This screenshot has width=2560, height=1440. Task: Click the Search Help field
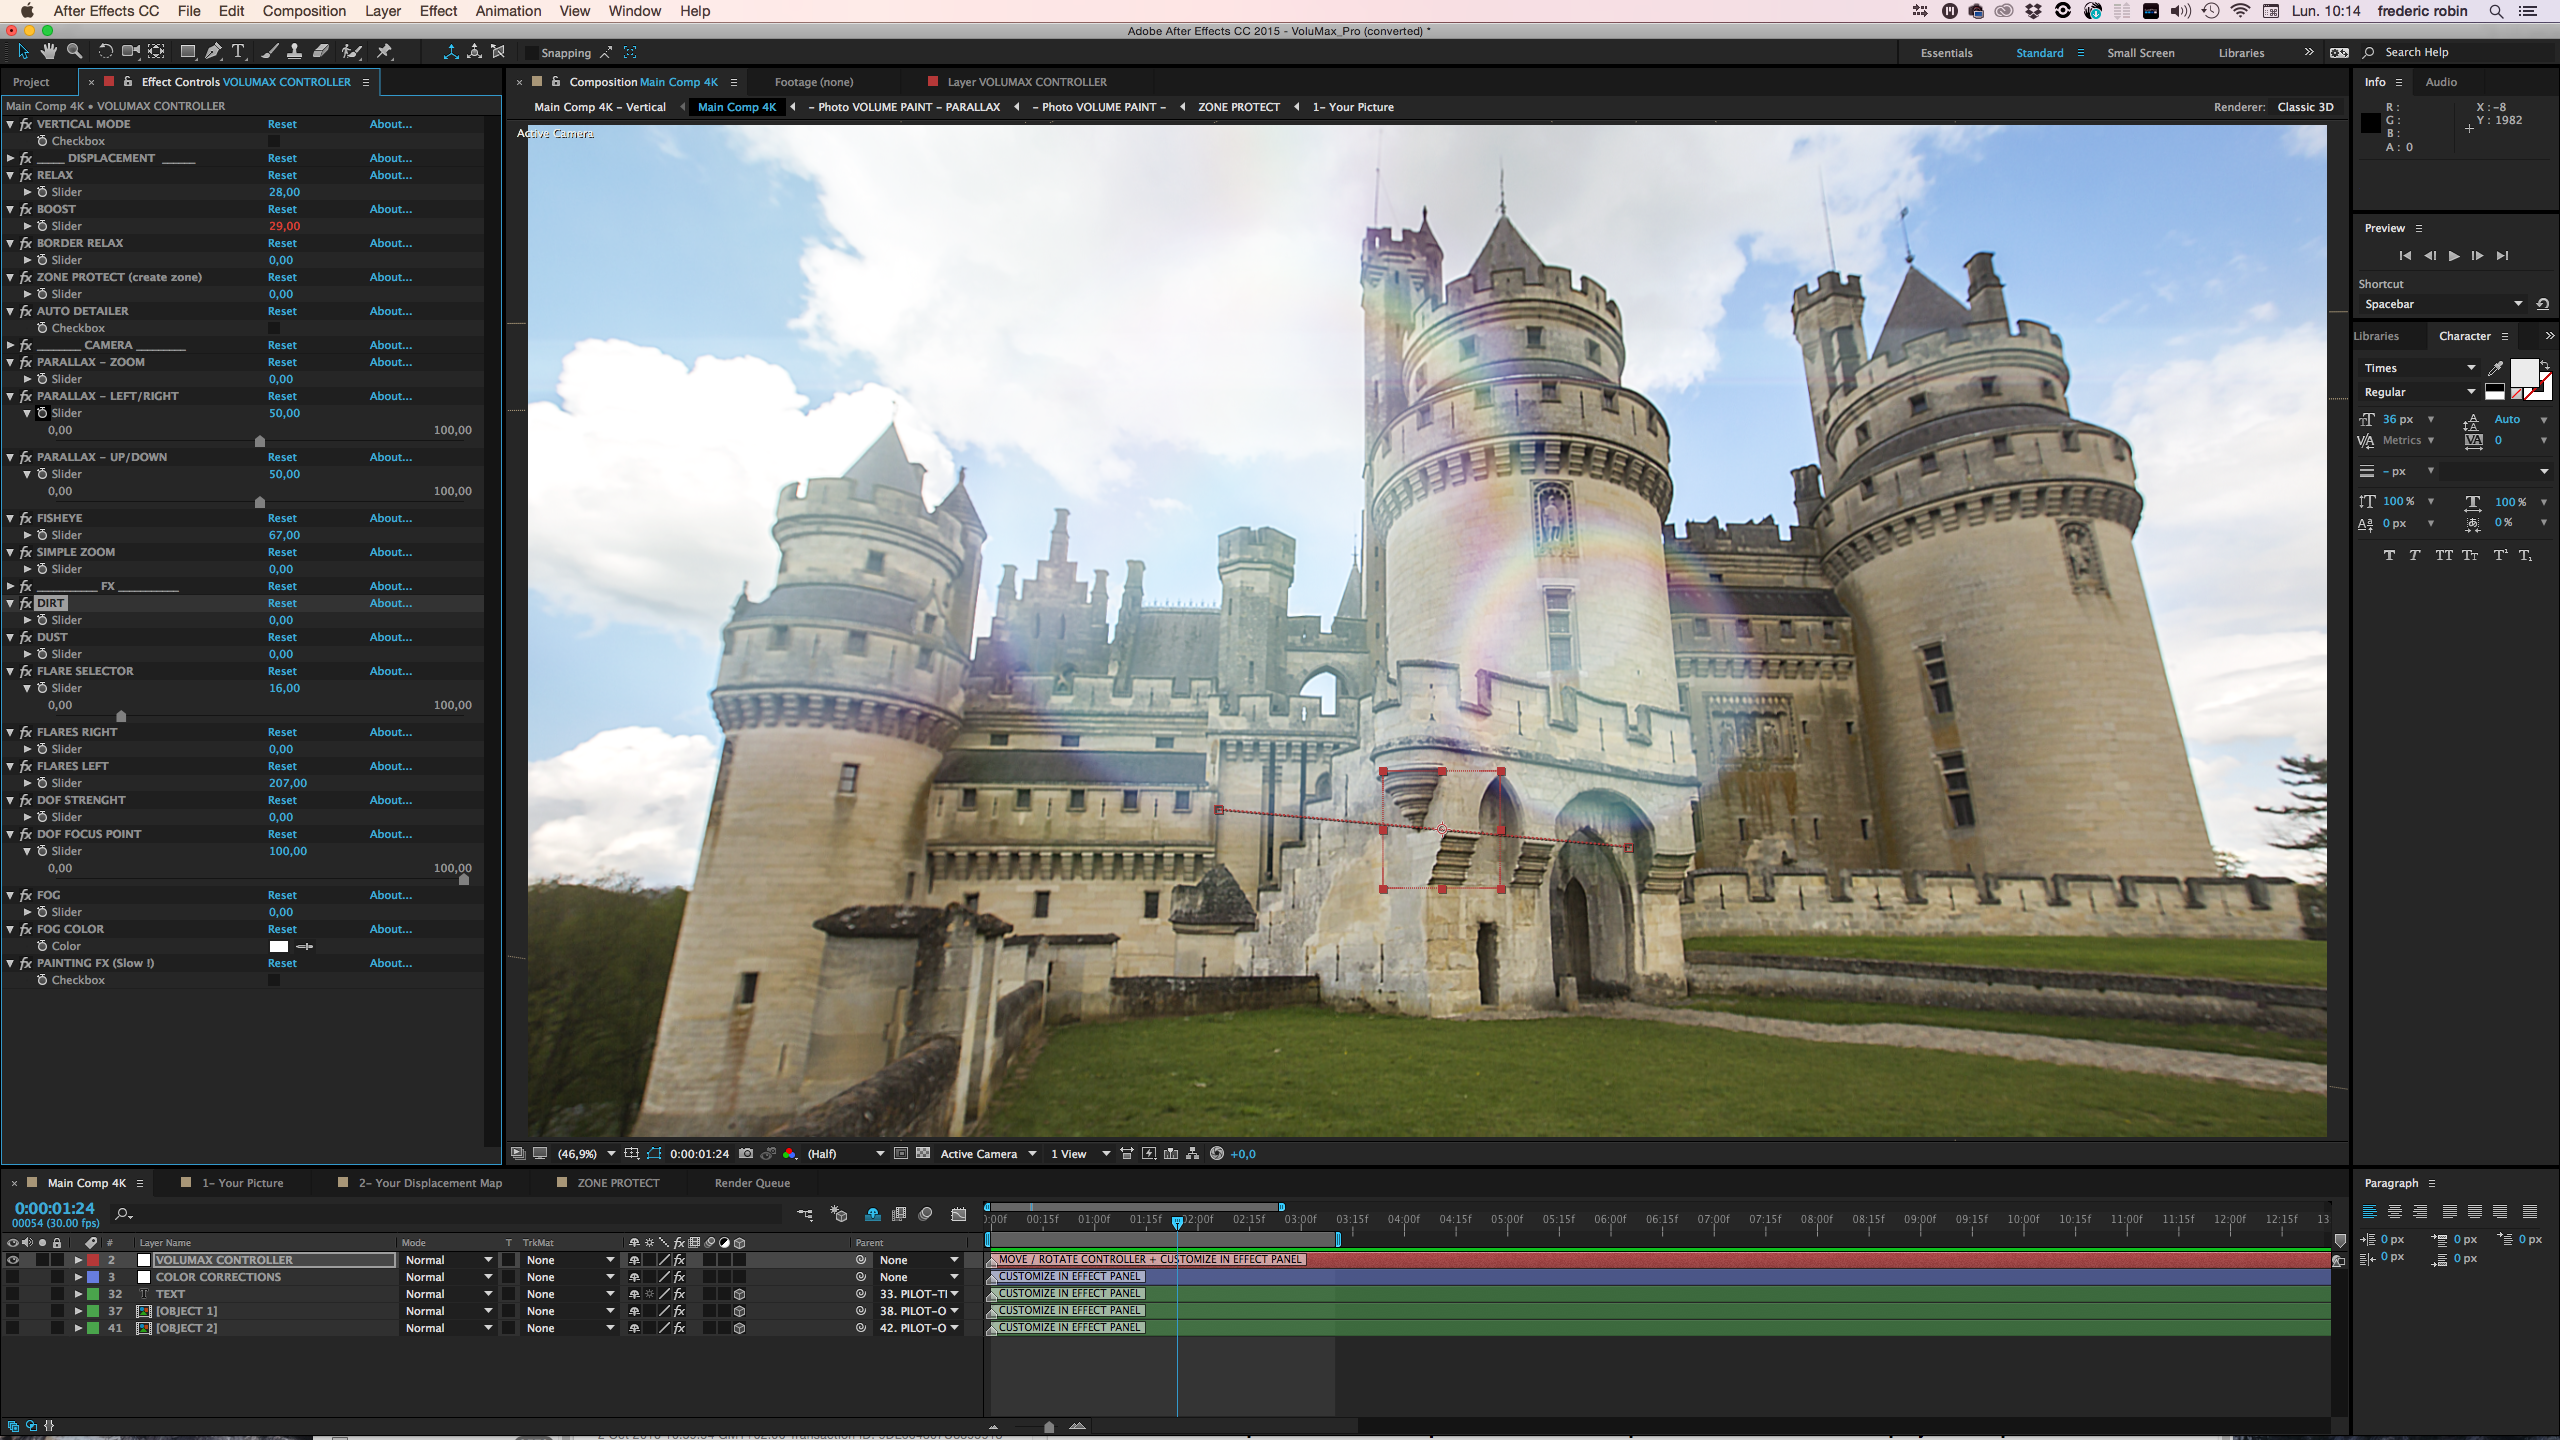coord(2420,51)
